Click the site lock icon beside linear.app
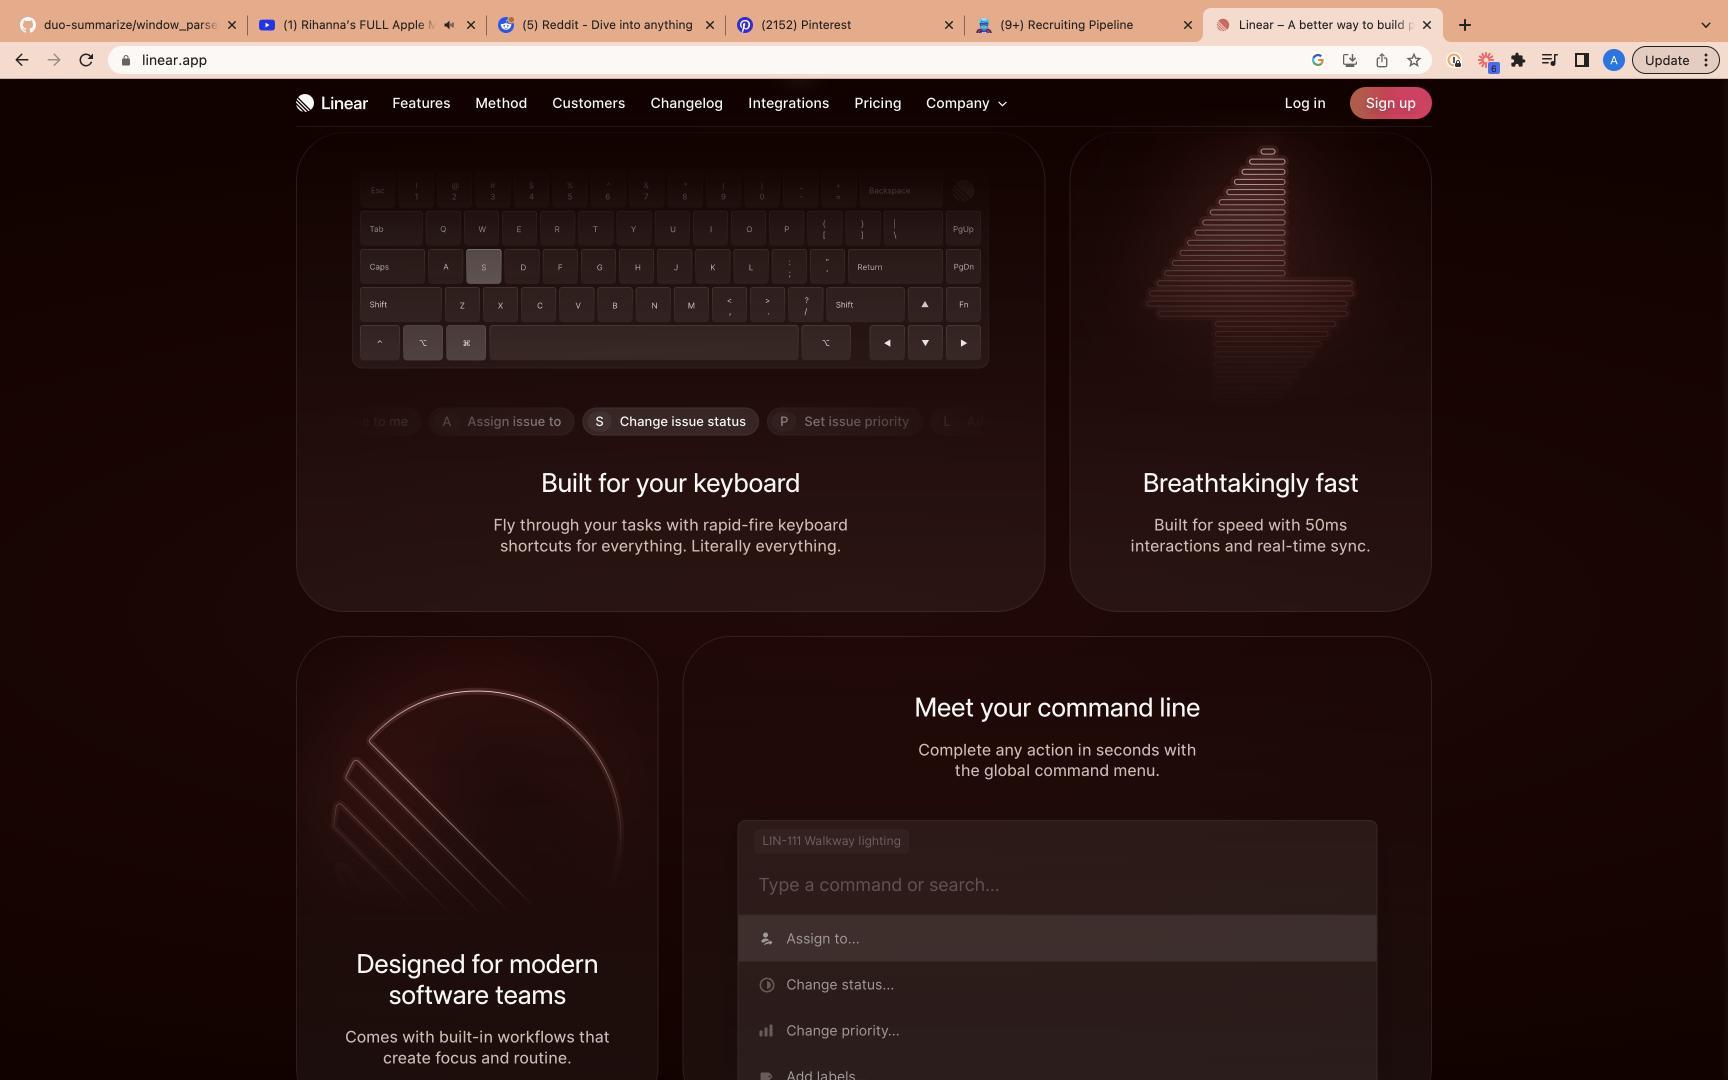The width and height of the screenshot is (1728, 1080). (x=125, y=60)
